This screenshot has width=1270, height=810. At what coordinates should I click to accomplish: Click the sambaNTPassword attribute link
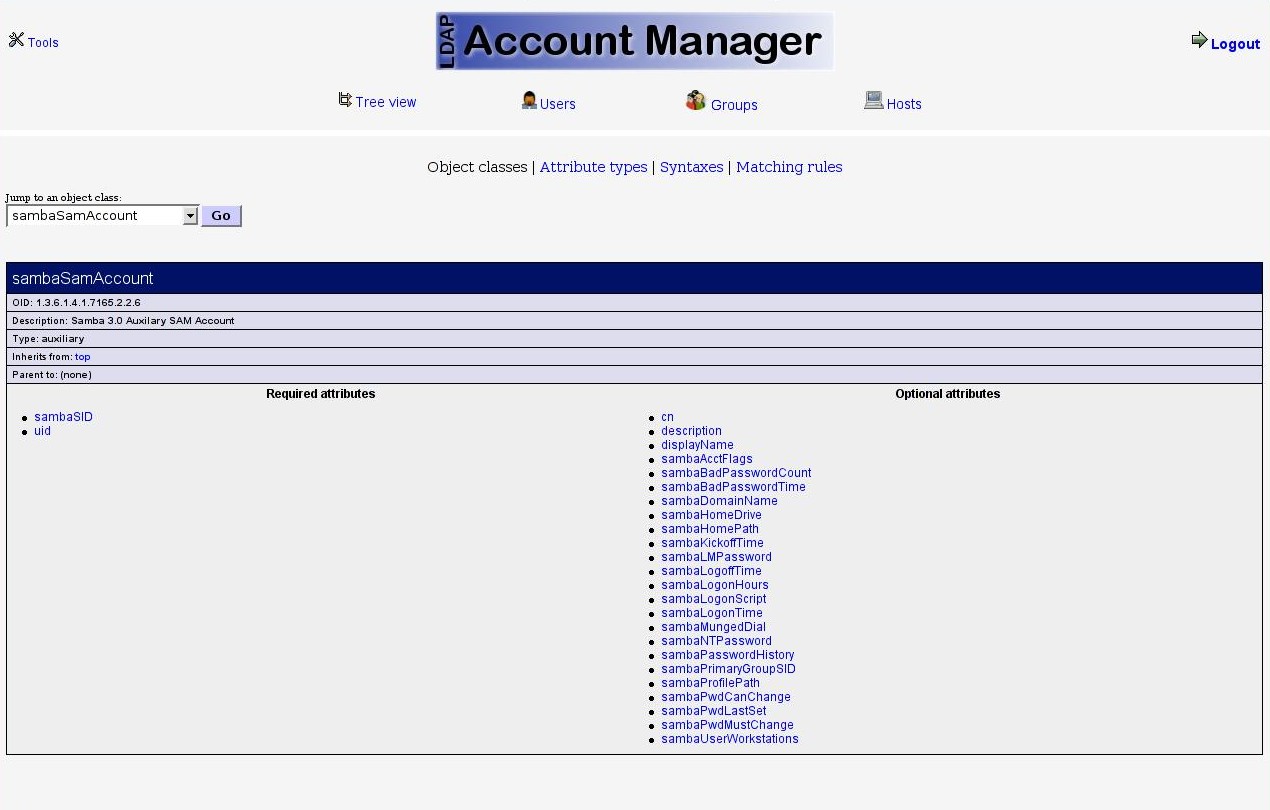[716, 641]
